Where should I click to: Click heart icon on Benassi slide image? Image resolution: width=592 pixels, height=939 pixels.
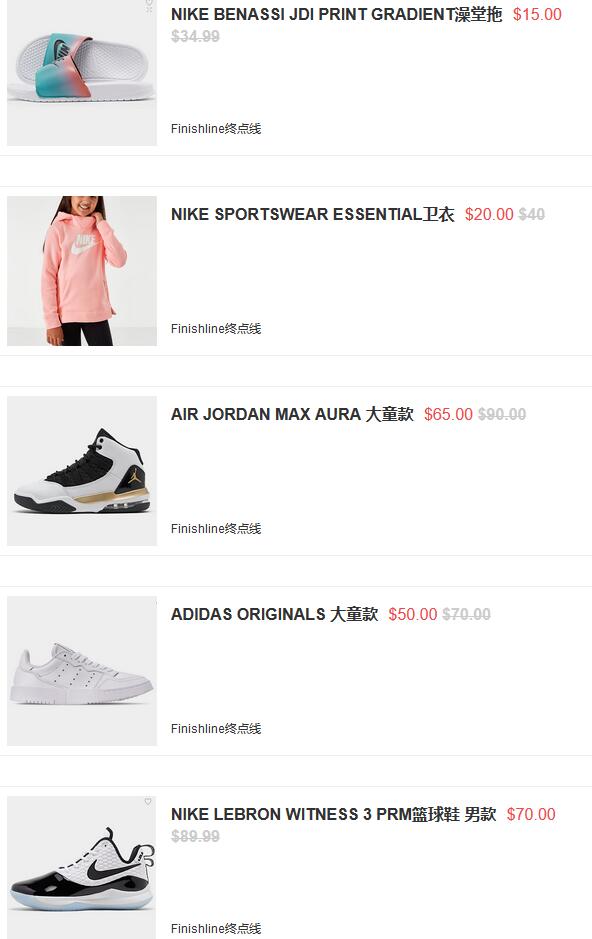(149, 5)
